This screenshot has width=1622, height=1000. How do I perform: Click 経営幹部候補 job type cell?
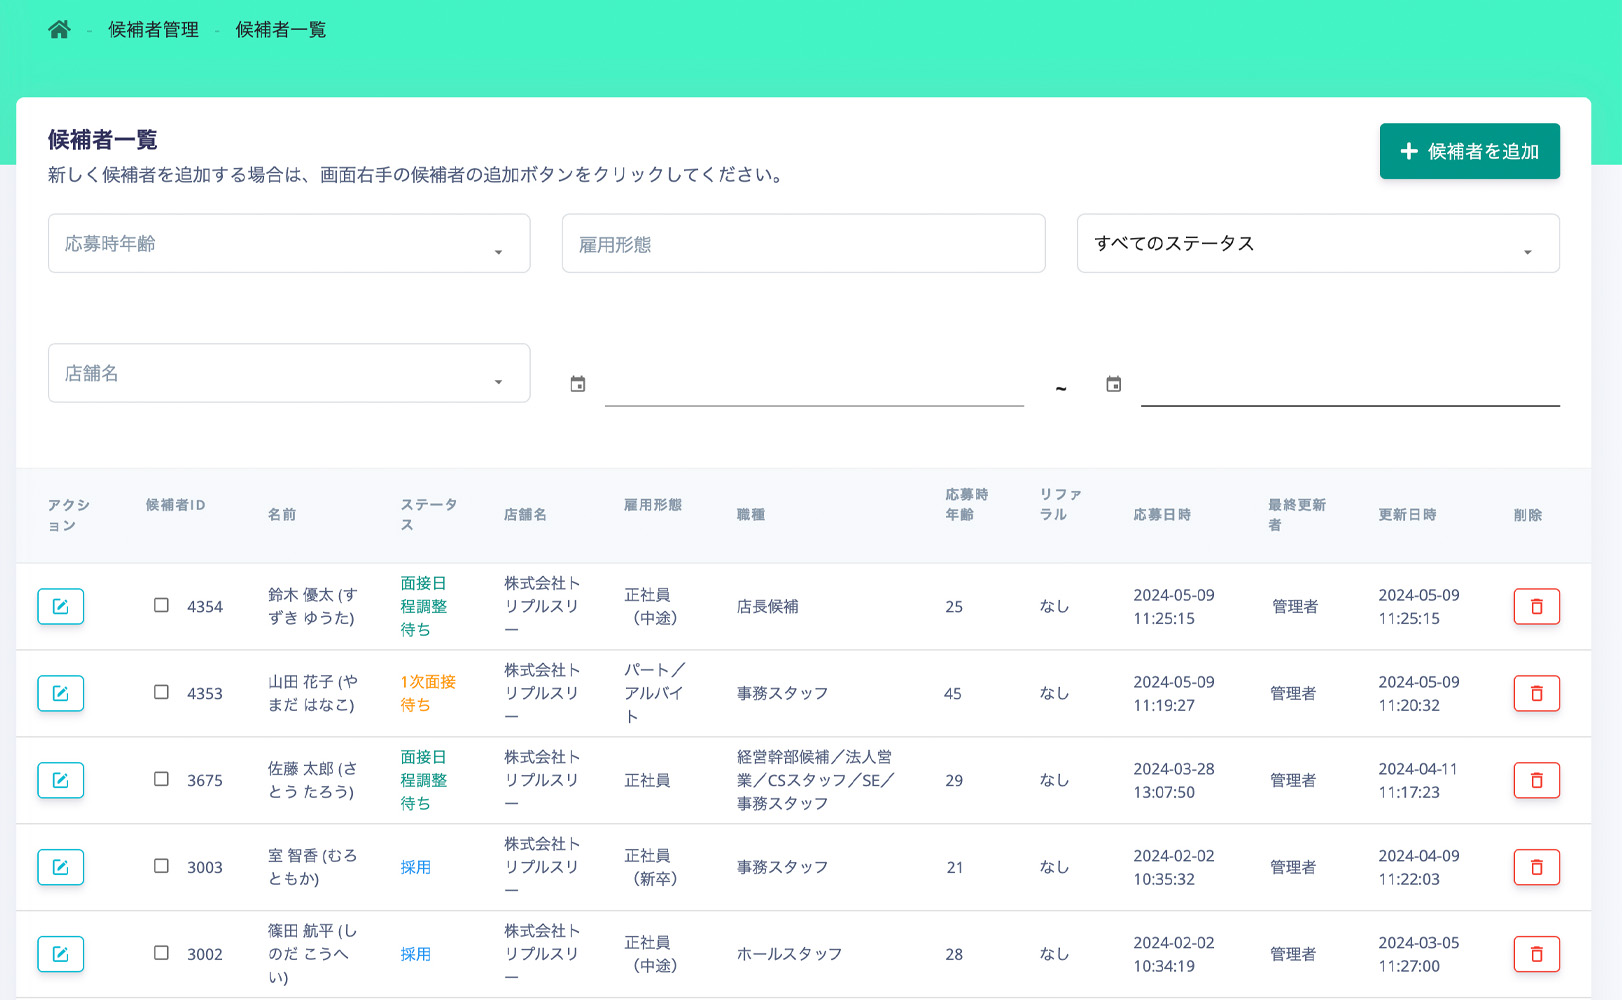coord(815,780)
